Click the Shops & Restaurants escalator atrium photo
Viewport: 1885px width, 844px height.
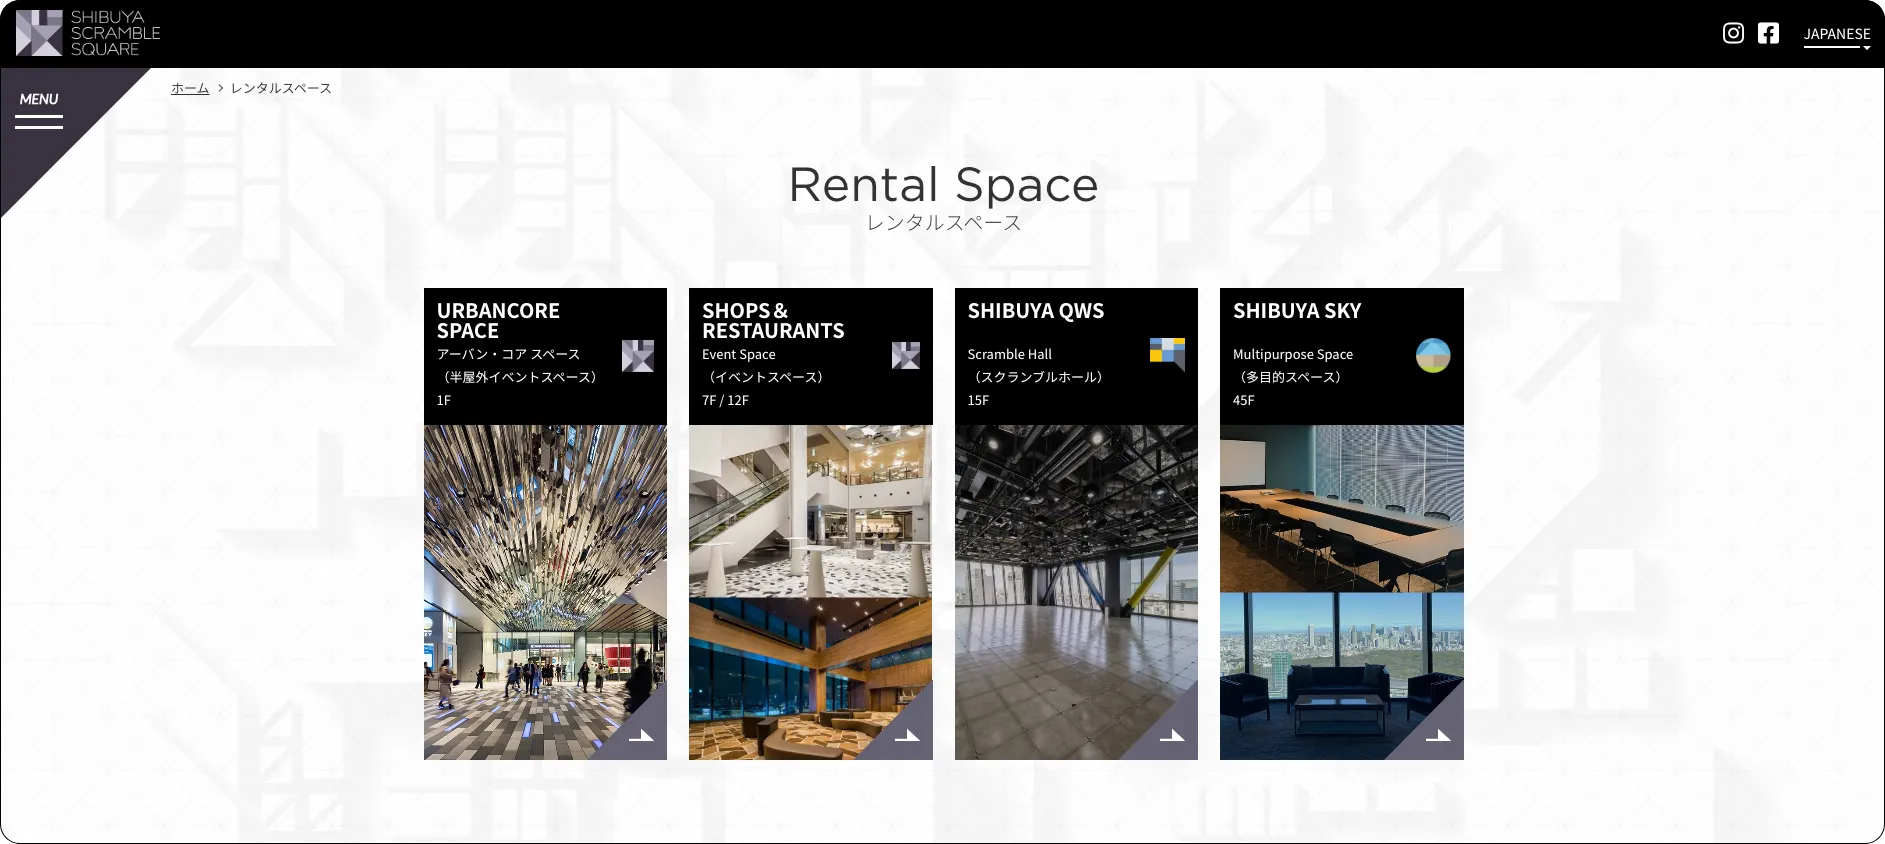[x=810, y=510]
